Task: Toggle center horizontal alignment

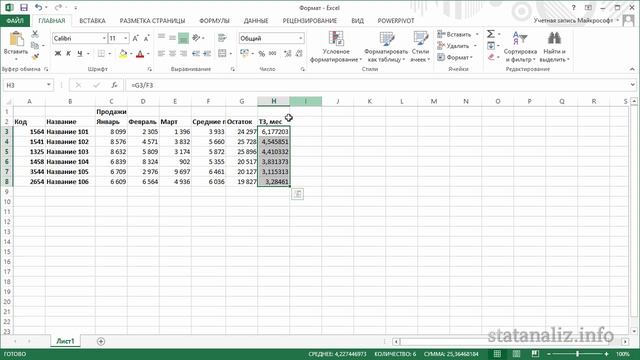Action: click(172, 53)
